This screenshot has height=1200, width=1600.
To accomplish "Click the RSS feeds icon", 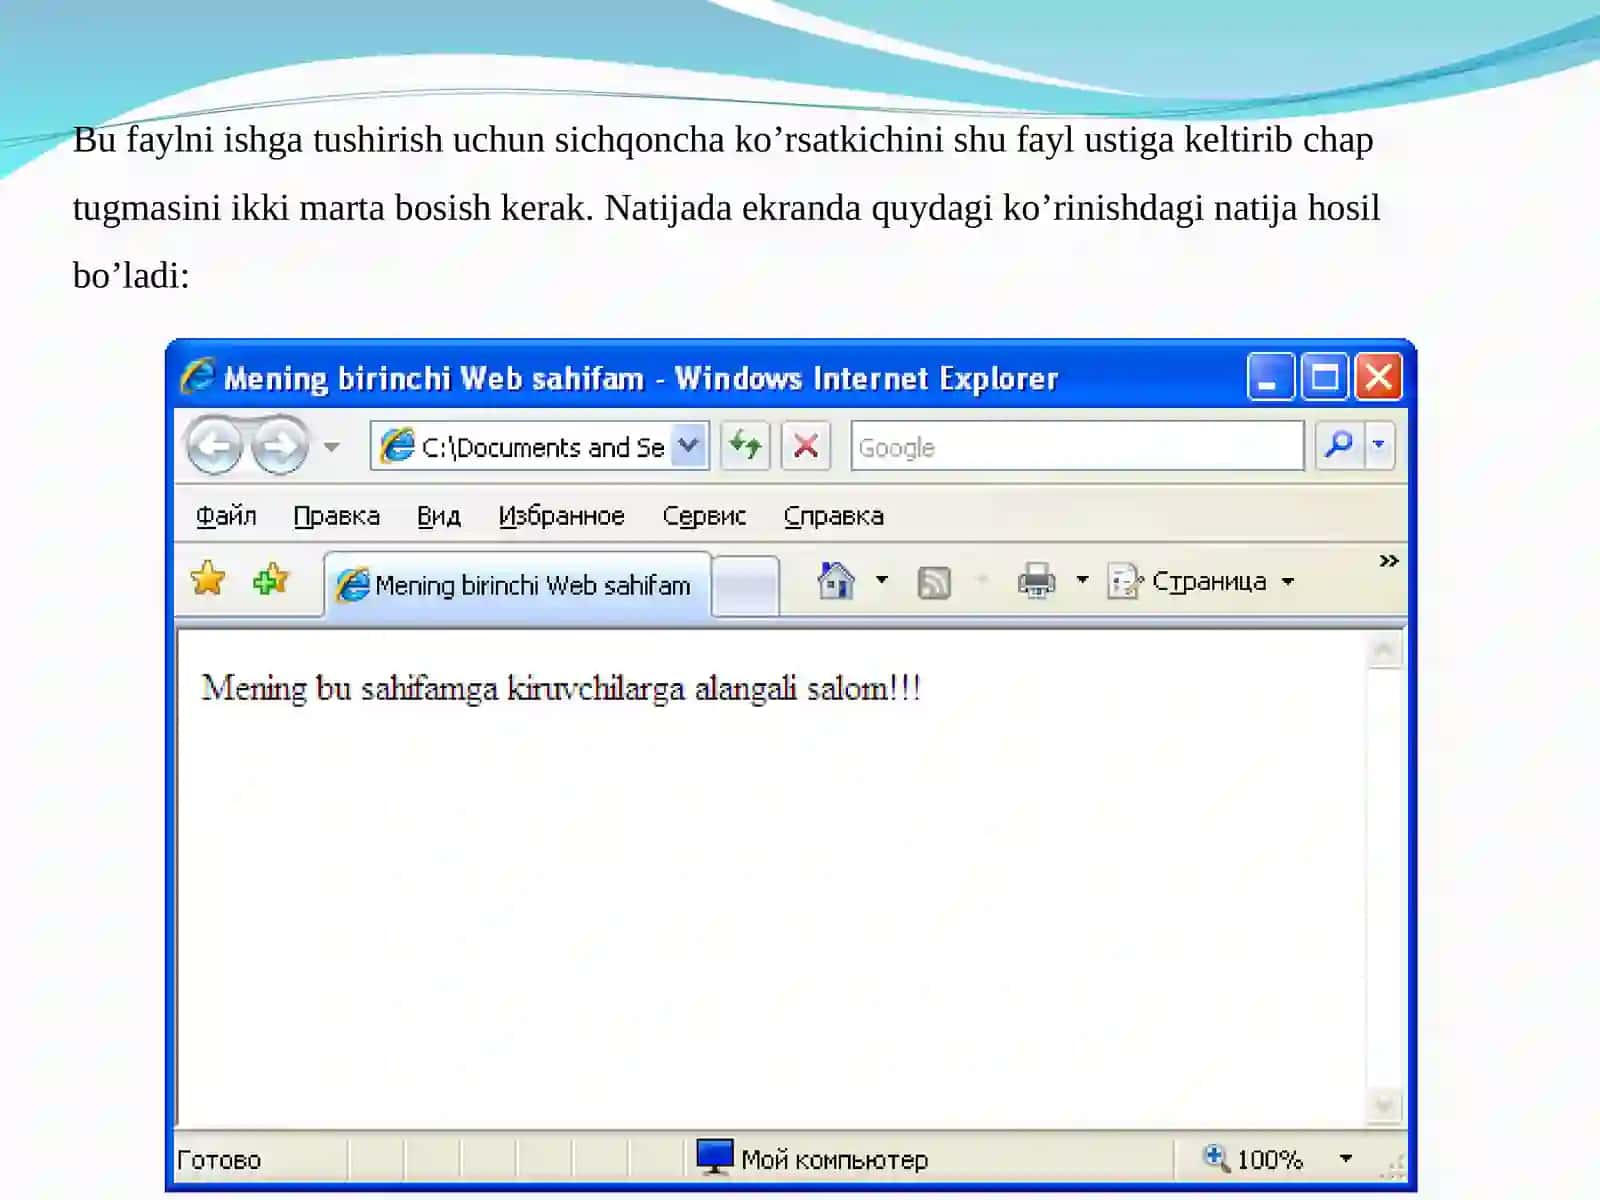I will pos(934,582).
